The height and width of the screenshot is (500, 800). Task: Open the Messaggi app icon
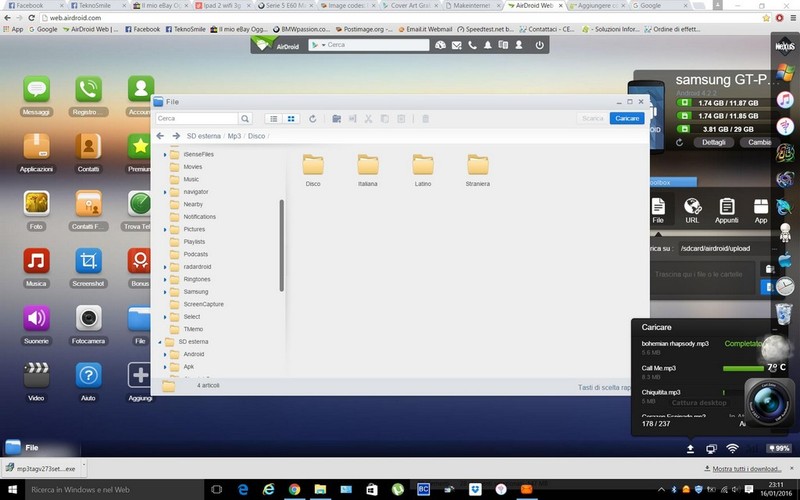point(36,90)
